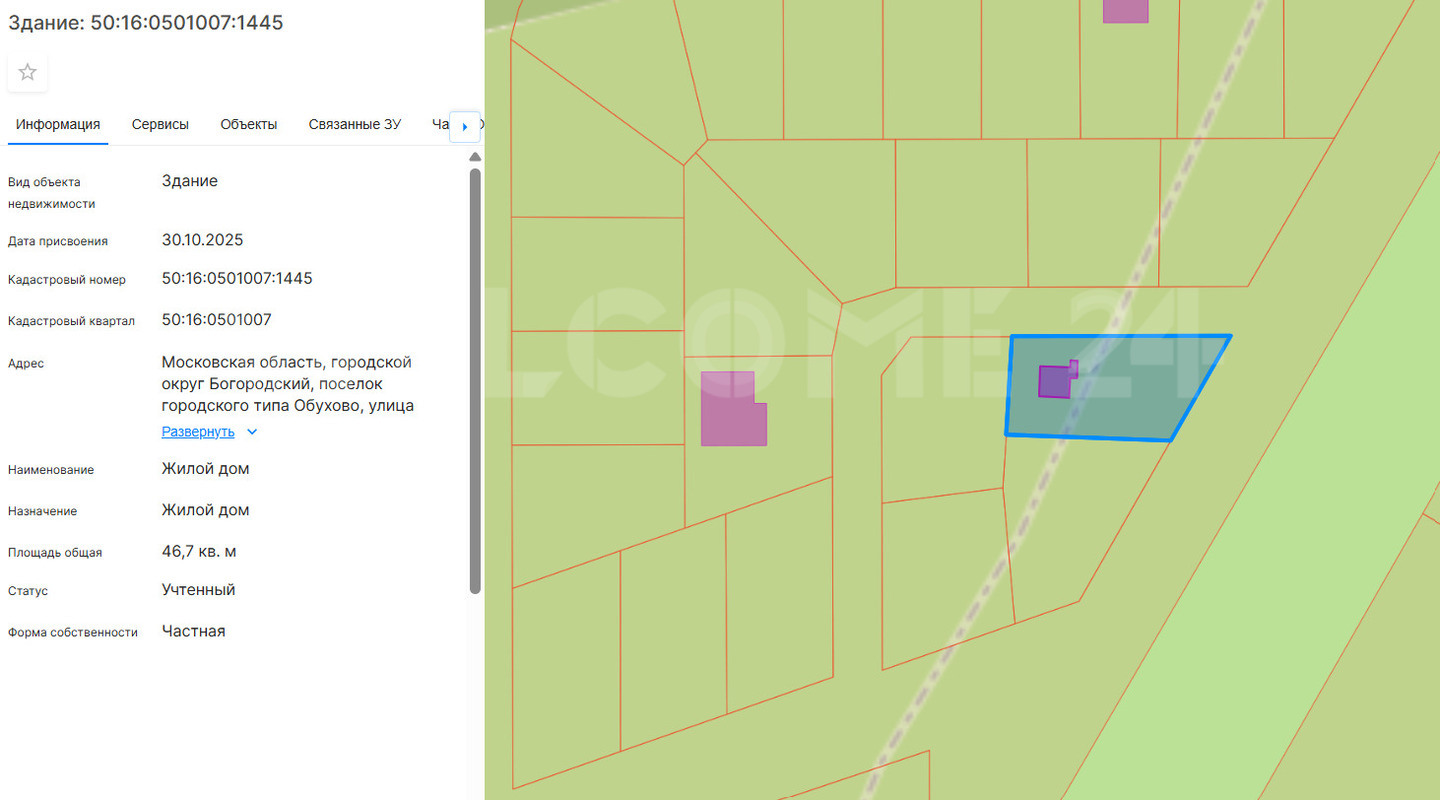The height and width of the screenshot is (800, 1440).
Task: Switch to the Сервисы tab
Action: [160, 125]
